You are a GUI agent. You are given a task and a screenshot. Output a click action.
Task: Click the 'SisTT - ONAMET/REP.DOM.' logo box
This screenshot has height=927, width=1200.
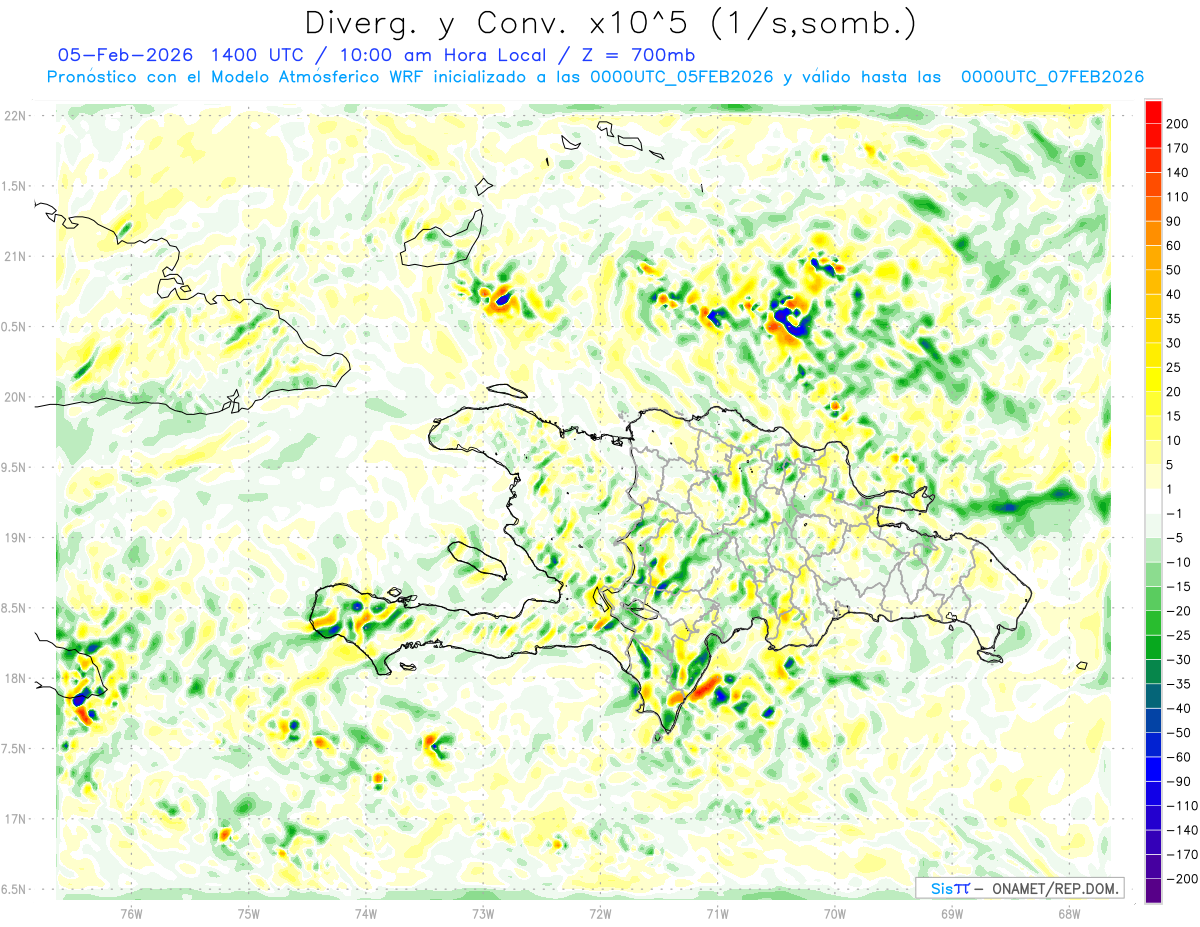pyautogui.click(x=1020, y=888)
